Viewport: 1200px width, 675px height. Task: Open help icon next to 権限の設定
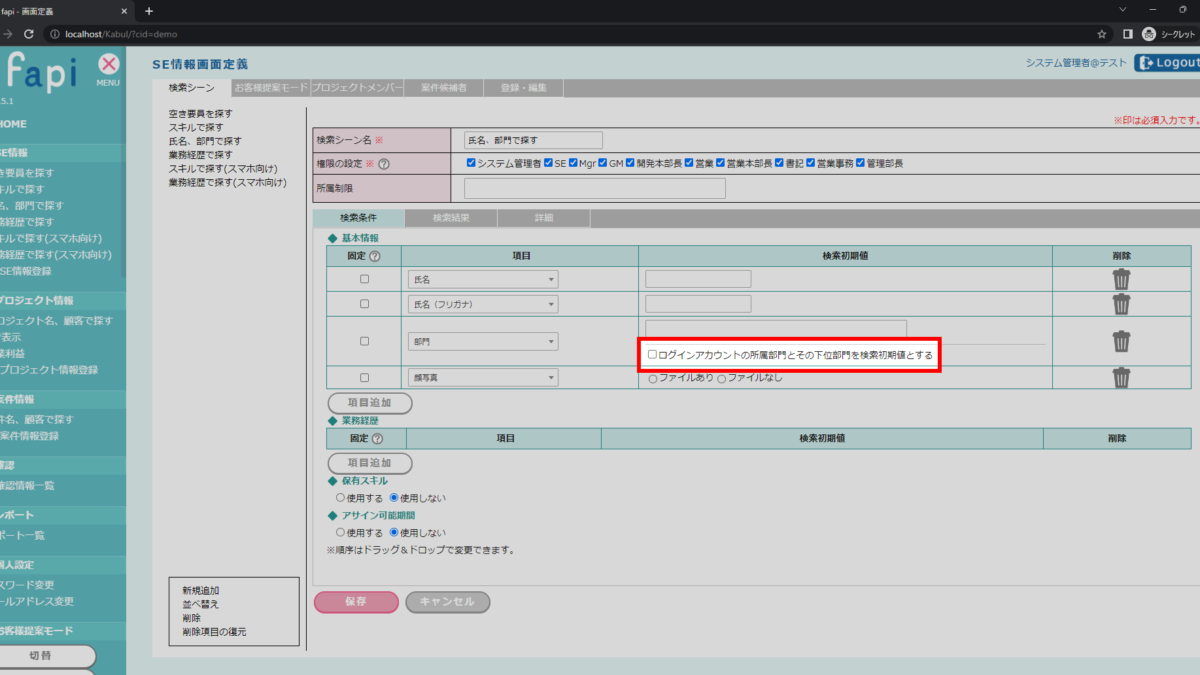[383, 164]
